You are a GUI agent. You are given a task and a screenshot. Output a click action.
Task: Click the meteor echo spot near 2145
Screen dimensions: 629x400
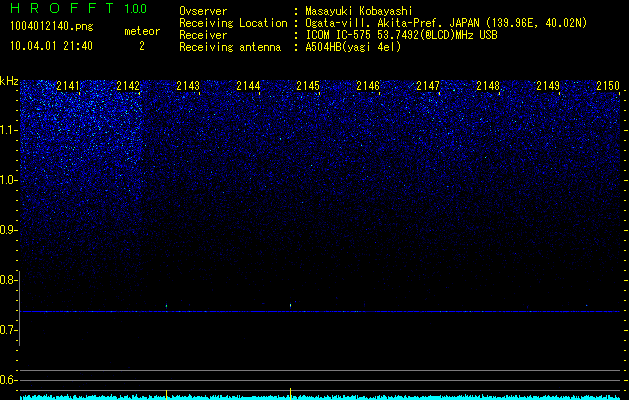(x=290, y=305)
